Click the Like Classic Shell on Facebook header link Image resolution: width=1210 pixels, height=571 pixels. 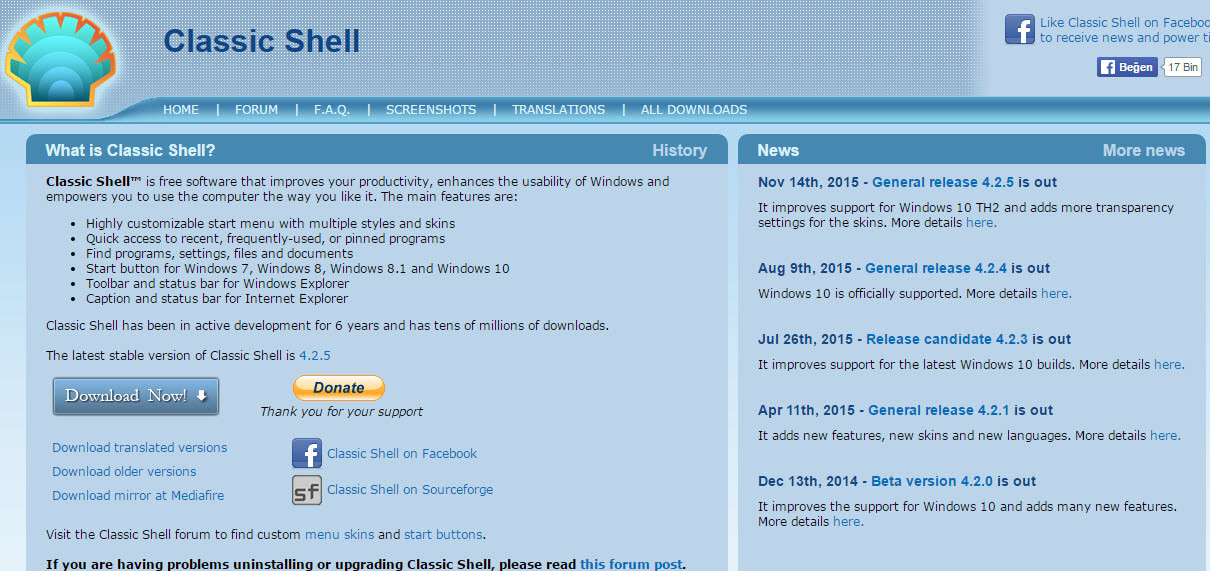1124,30
